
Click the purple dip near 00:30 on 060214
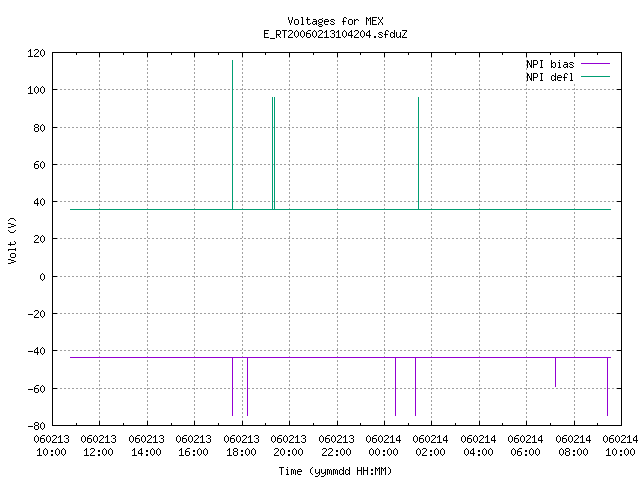coord(396,387)
